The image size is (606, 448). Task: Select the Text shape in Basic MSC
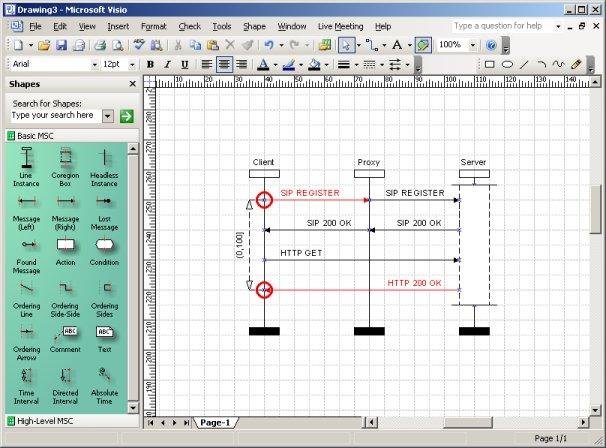click(x=104, y=339)
